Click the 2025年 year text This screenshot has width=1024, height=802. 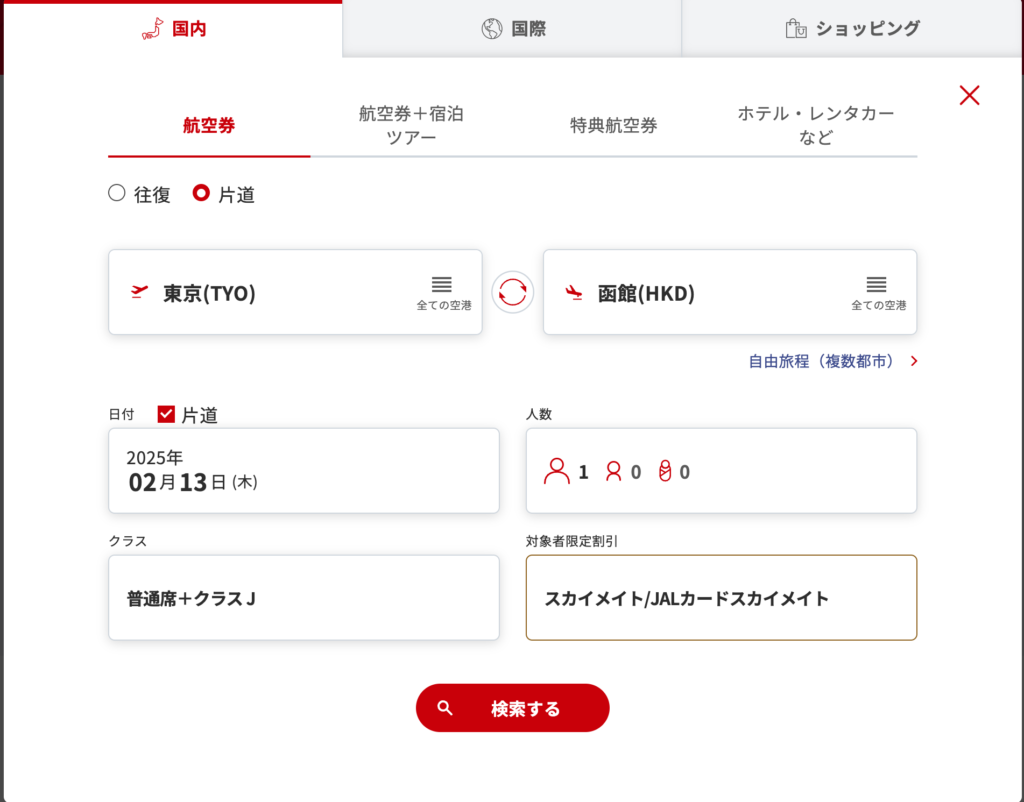[x=155, y=457]
